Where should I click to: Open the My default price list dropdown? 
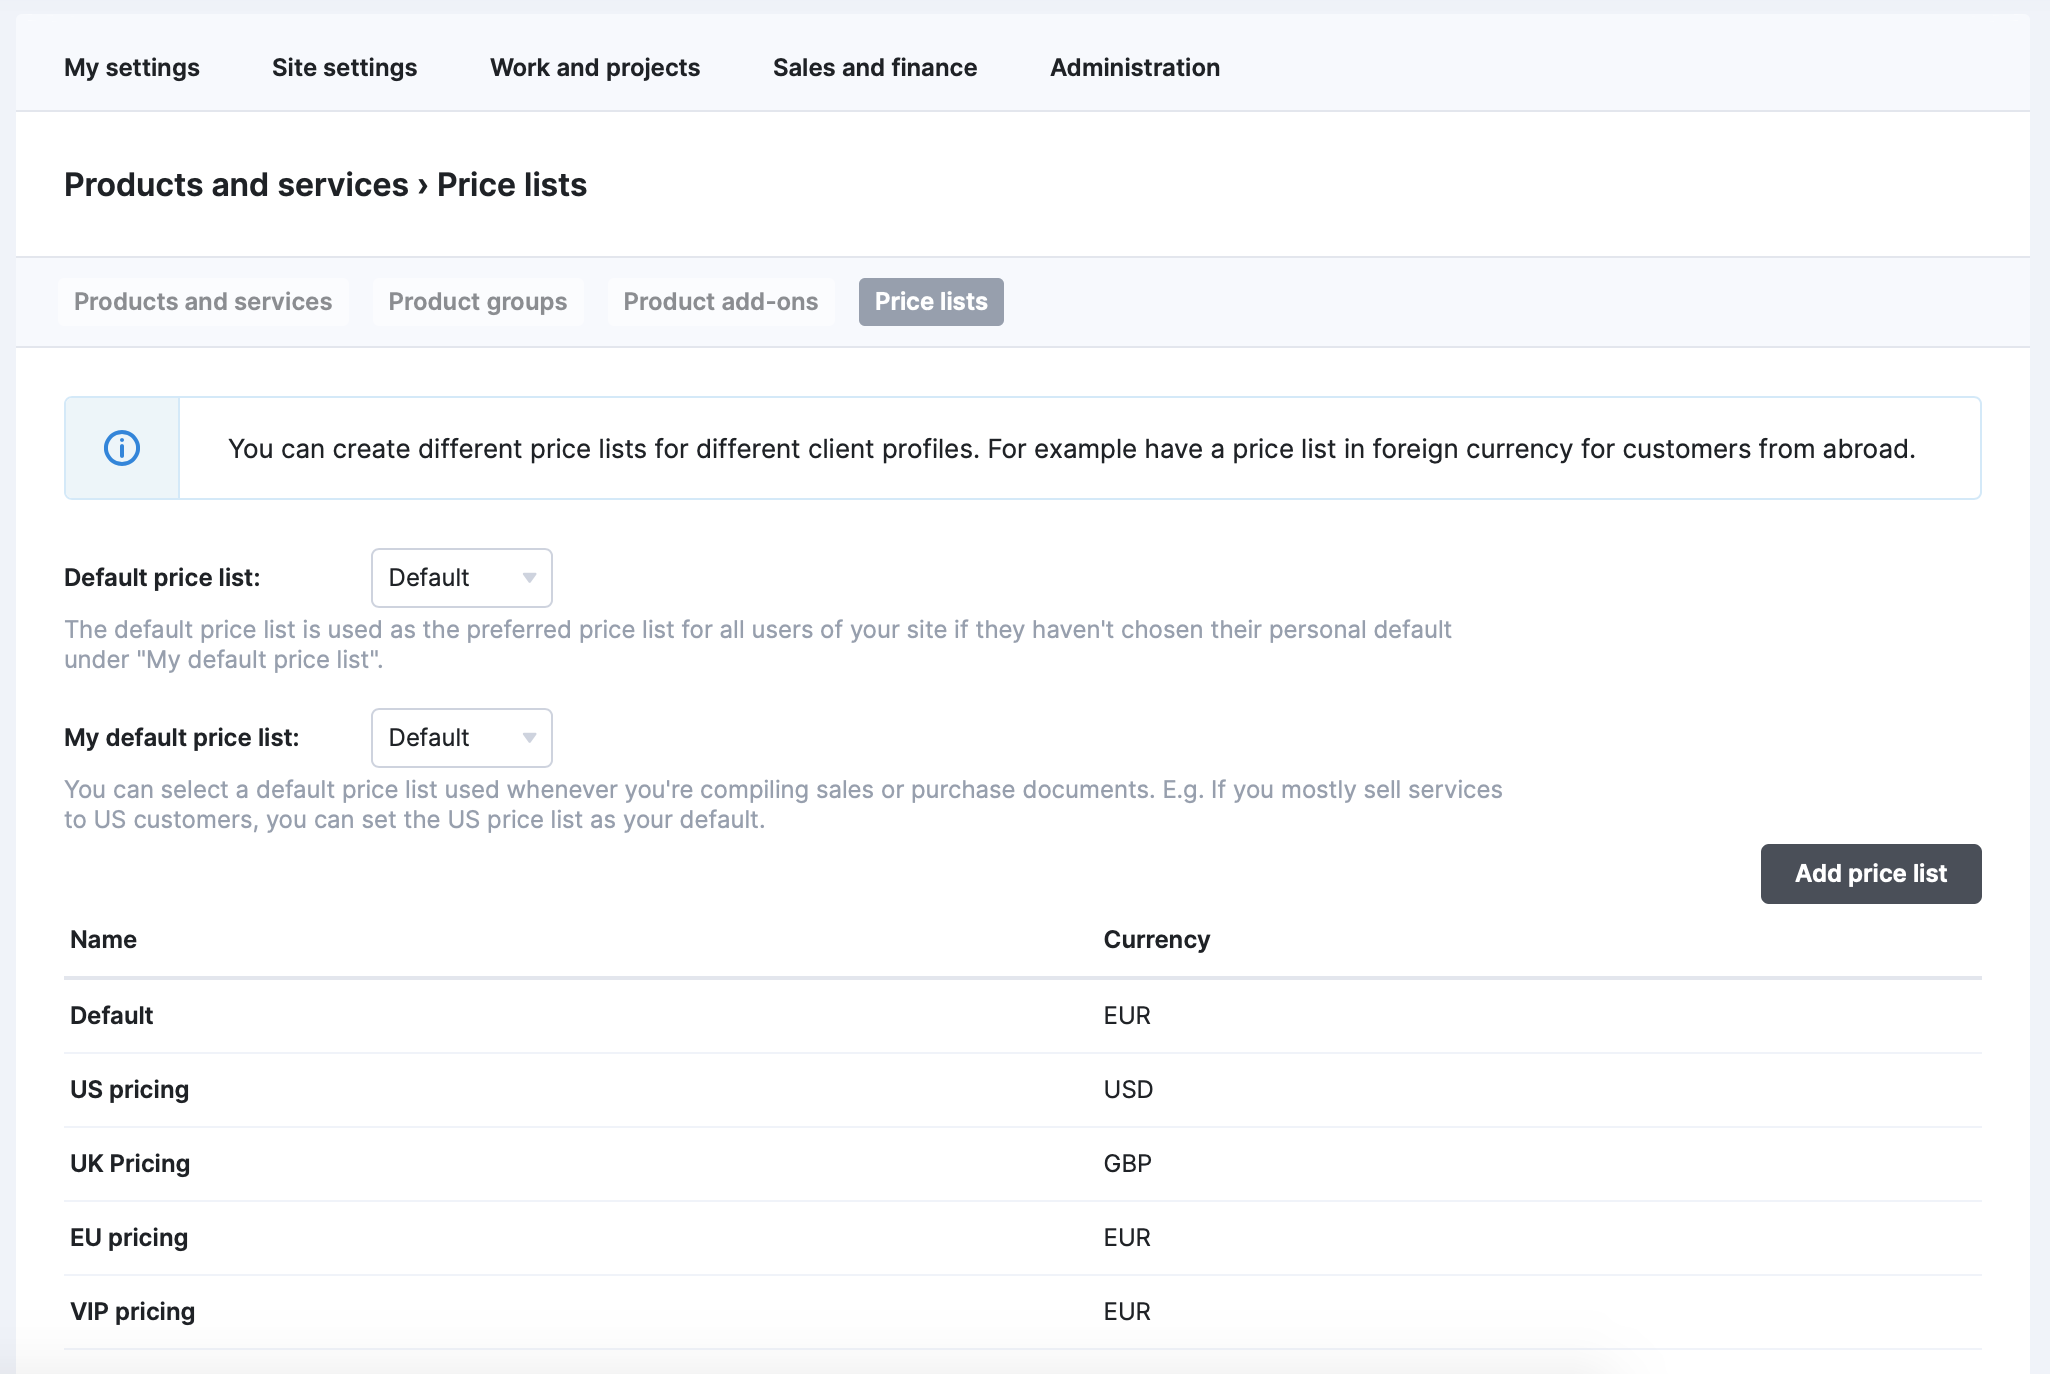click(x=461, y=738)
